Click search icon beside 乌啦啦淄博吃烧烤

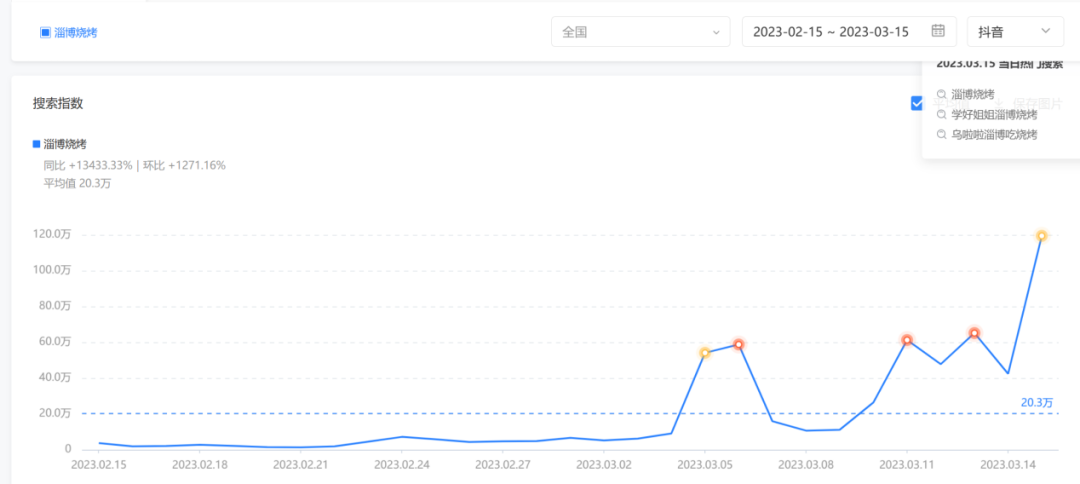click(941, 134)
